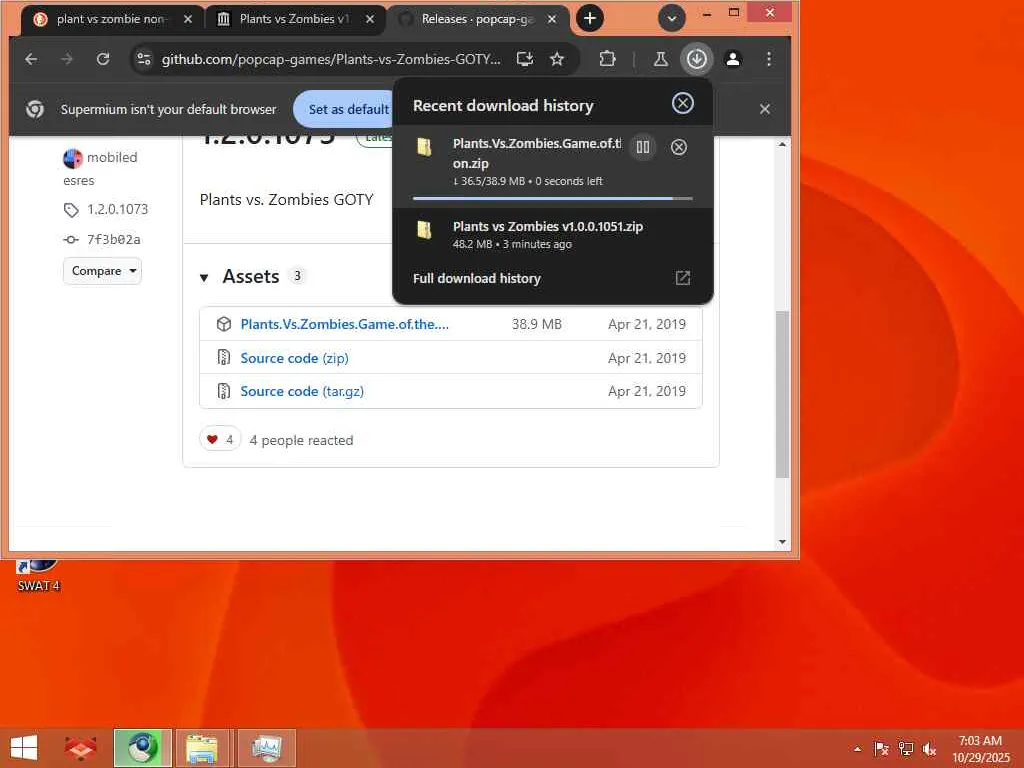Click the package icon beside the game asset
Viewport: 1024px width, 768px height.
pos(223,324)
